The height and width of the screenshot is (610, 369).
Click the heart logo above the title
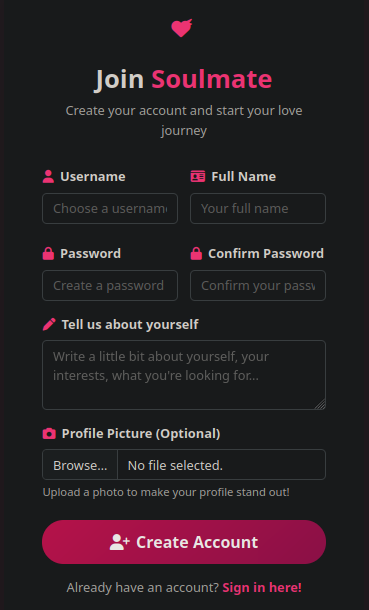click(x=182, y=28)
